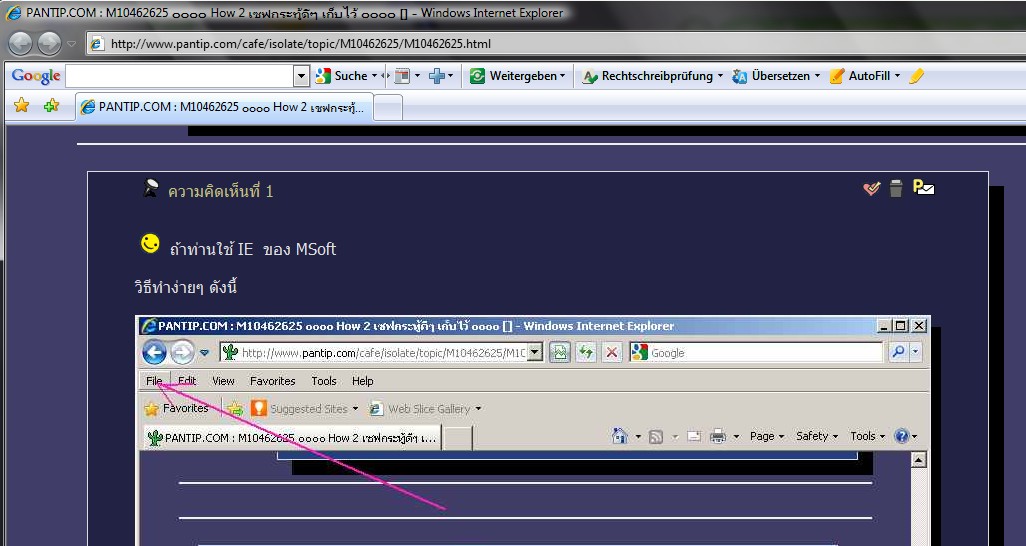Viewport: 1026px width, 546px height.
Task: Click the P mail icon on comment 1
Action: [923, 187]
